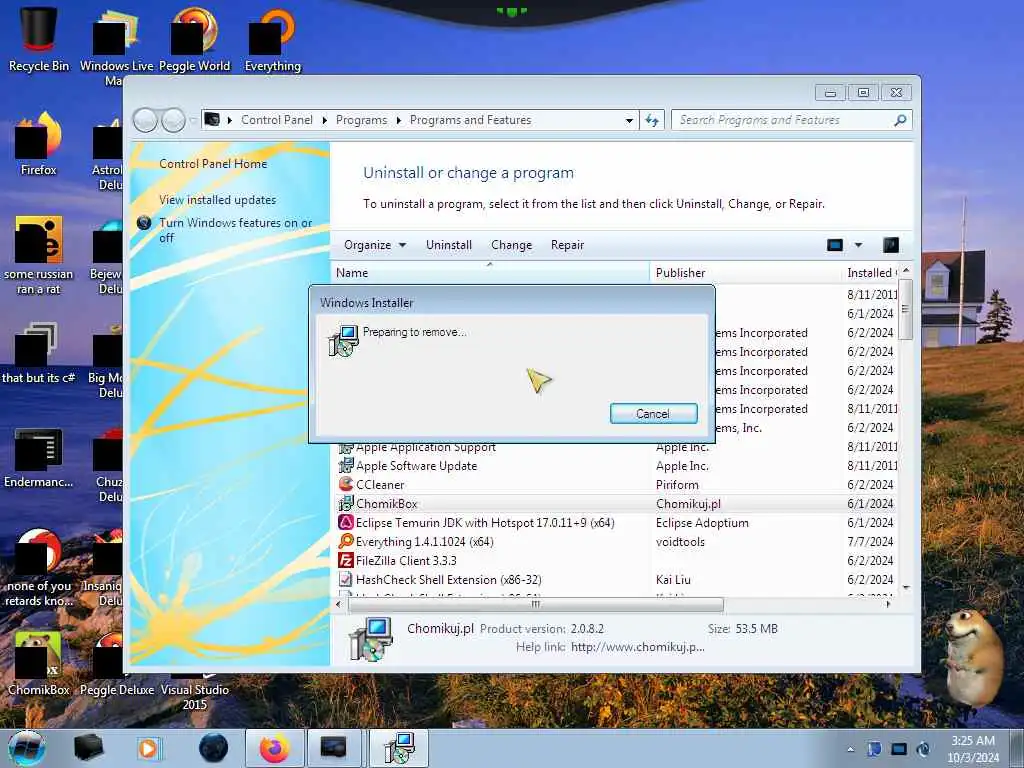This screenshot has width=1024, height=768.
Task: Click Programs in the address breadcrumb
Action: (x=361, y=120)
